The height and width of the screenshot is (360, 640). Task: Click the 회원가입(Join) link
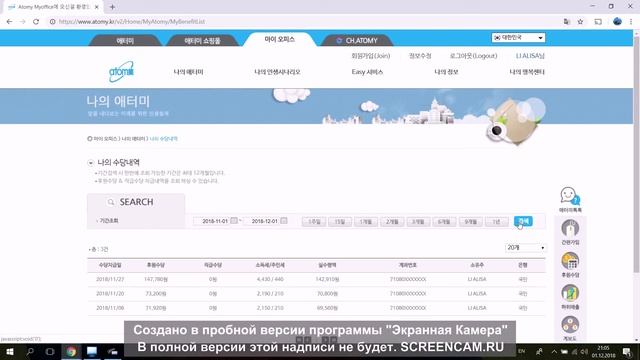tap(371, 56)
